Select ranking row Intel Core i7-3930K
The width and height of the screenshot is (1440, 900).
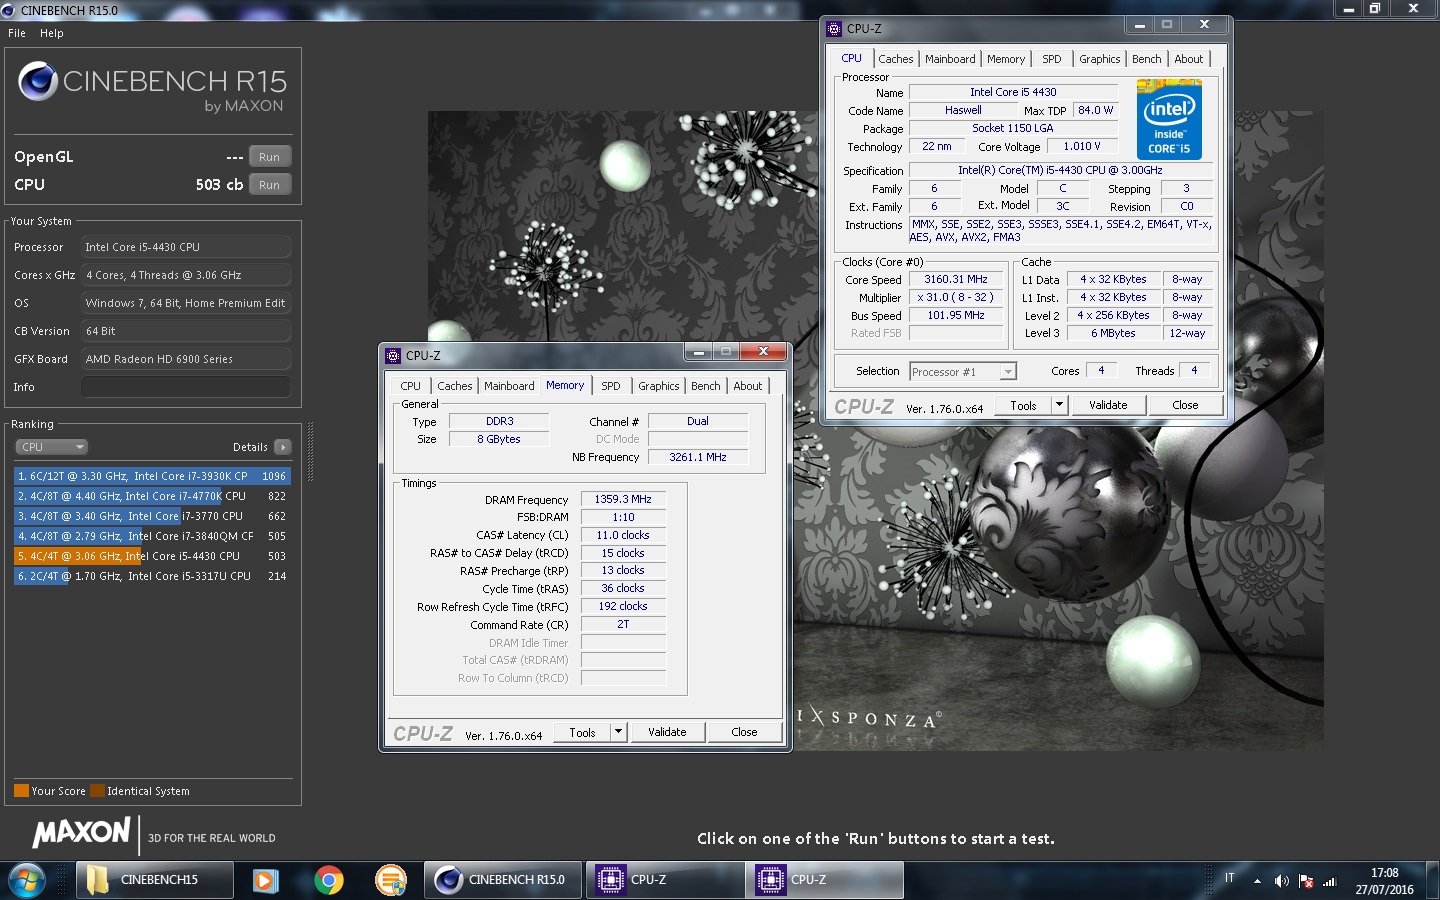tap(152, 476)
